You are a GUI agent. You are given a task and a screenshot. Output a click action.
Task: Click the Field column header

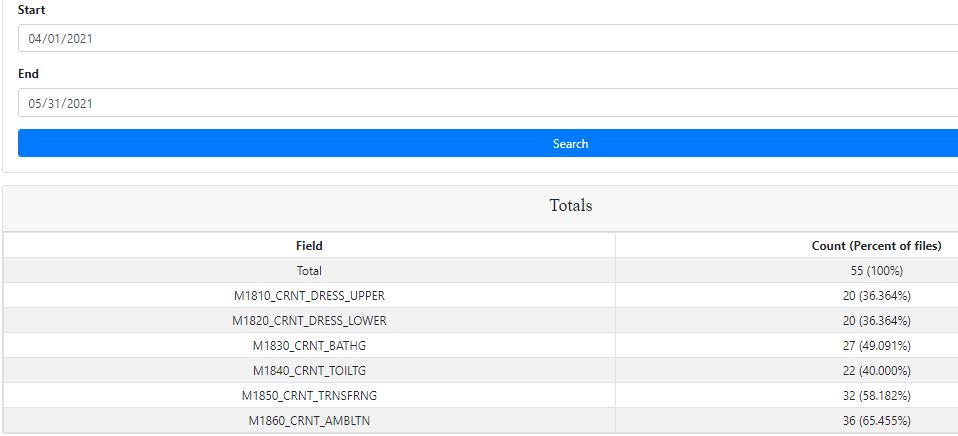tap(309, 246)
